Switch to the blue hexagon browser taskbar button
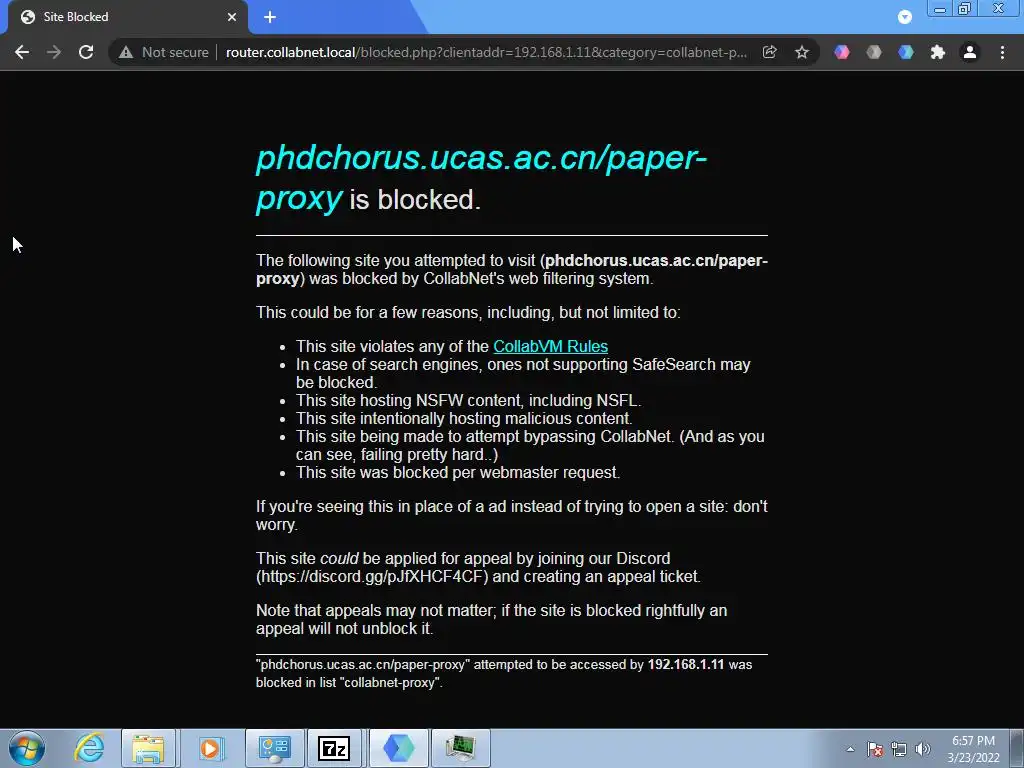The image size is (1024, 768). pos(398,748)
